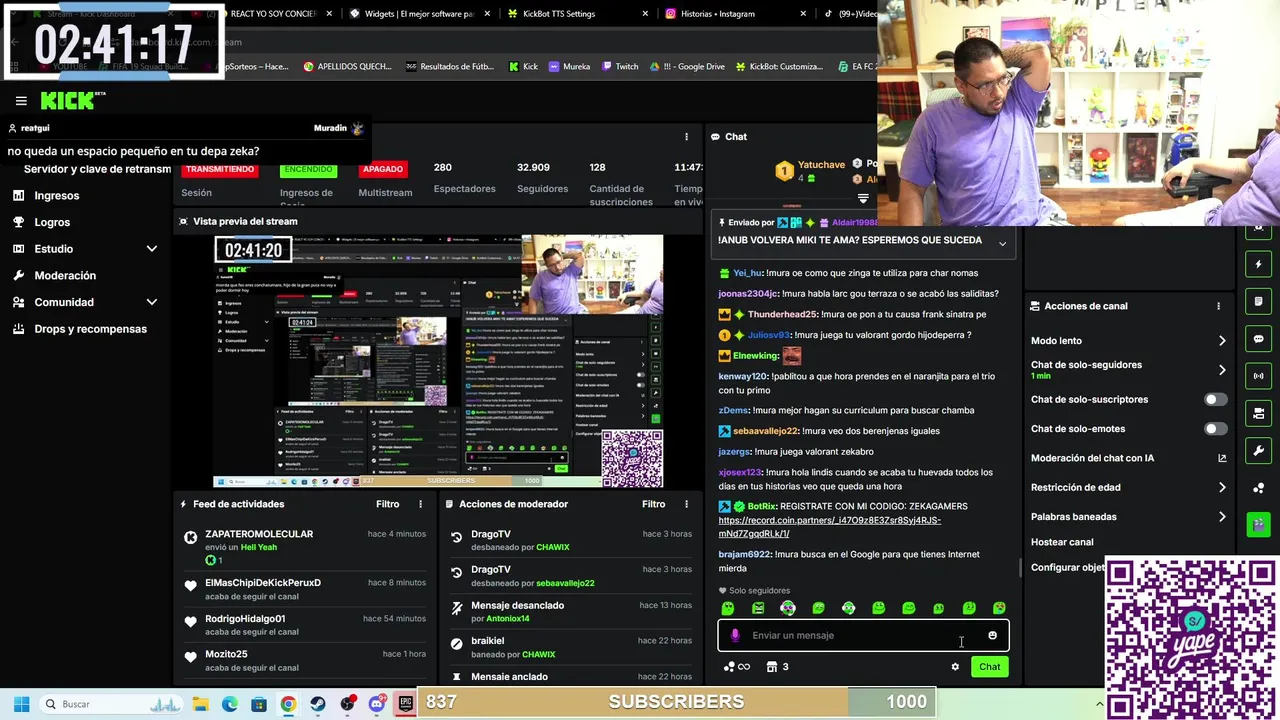Select the last emote in quick emote row
Viewport: 1280px width, 720px height.
pyautogui.click(x=999, y=608)
